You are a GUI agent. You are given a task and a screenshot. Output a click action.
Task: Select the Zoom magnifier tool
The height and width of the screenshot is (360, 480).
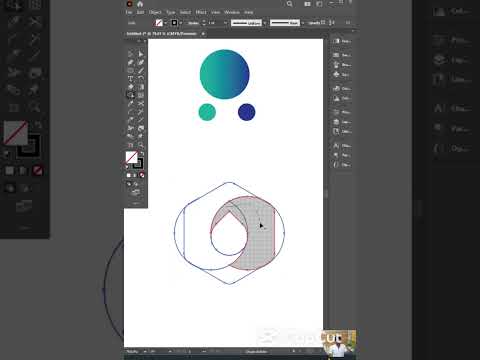click(x=141, y=145)
